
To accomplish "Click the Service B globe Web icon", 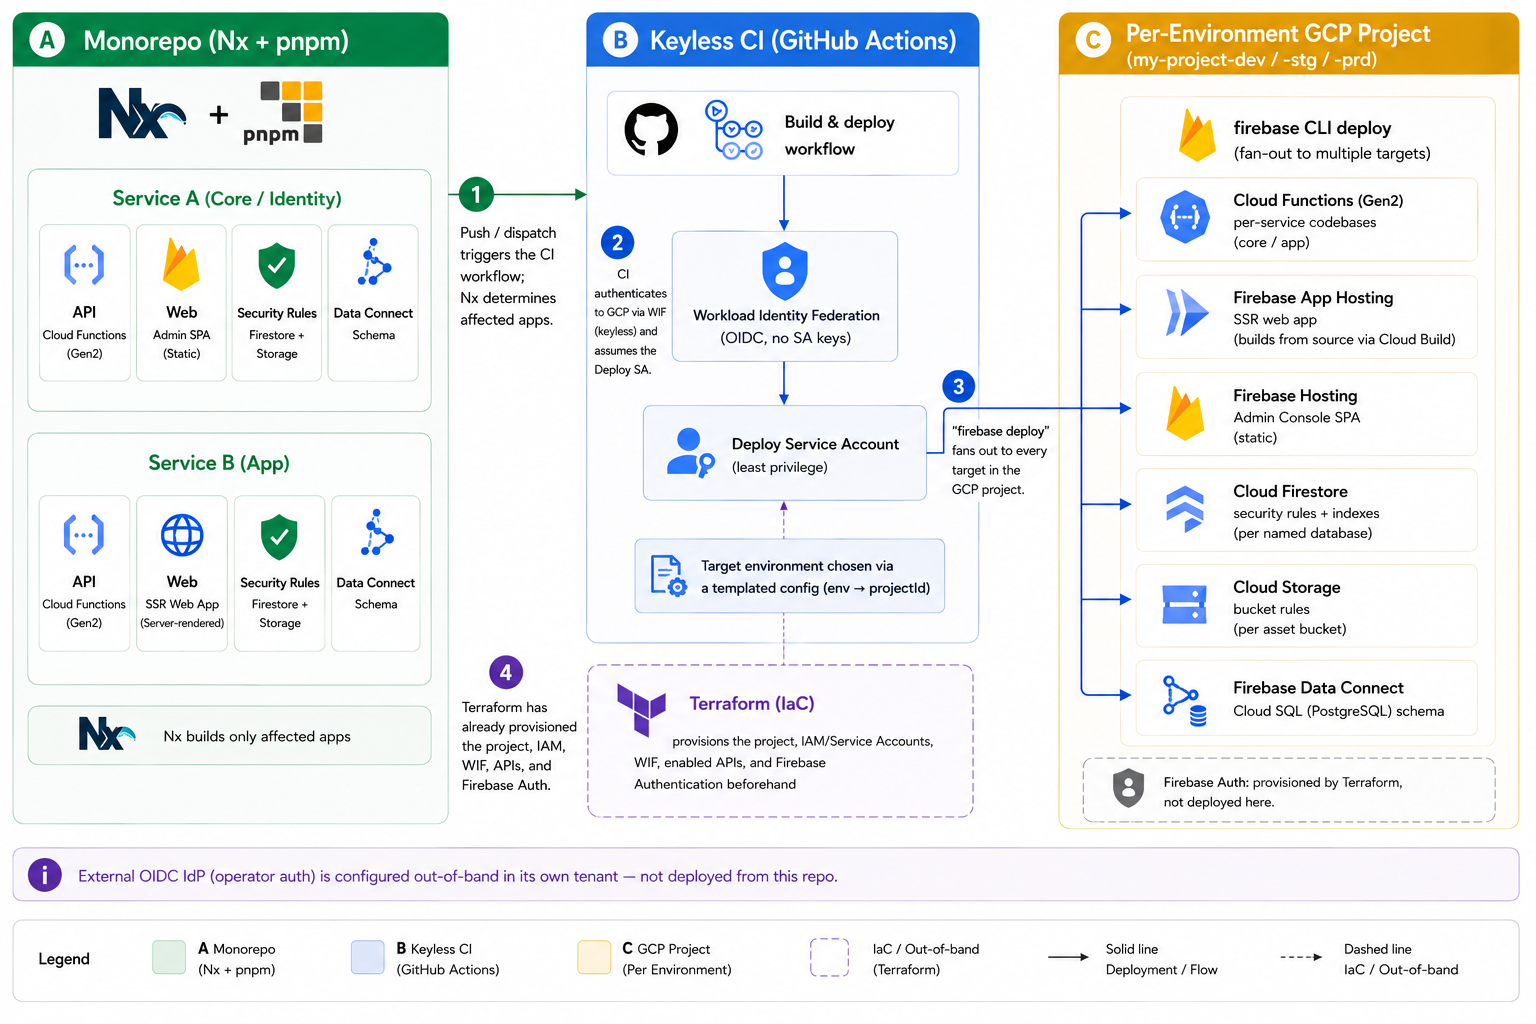I will click(x=182, y=536).
